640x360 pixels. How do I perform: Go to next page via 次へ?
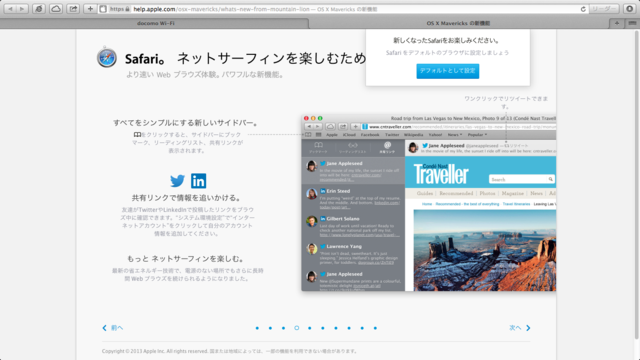[x=515, y=328]
